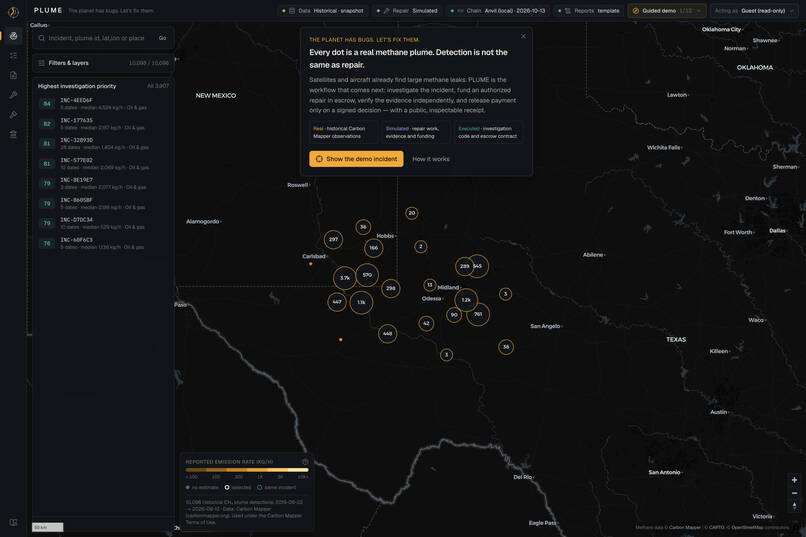Open the How it works link
This screenshot has width=806, height=537.
431,159
